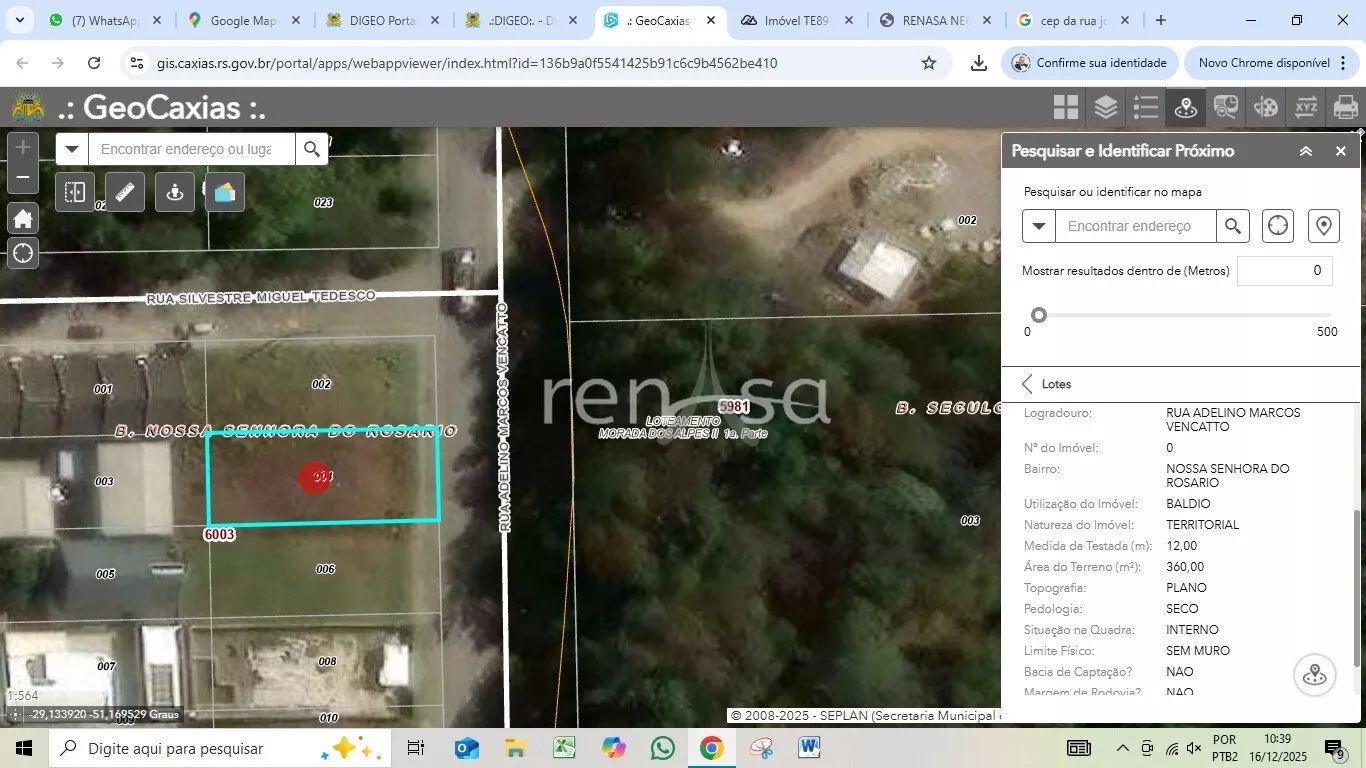Viewport: 1366px width, 768px height.
Task: Select the ruler measurement tool
Action: [x=125, y=192]
